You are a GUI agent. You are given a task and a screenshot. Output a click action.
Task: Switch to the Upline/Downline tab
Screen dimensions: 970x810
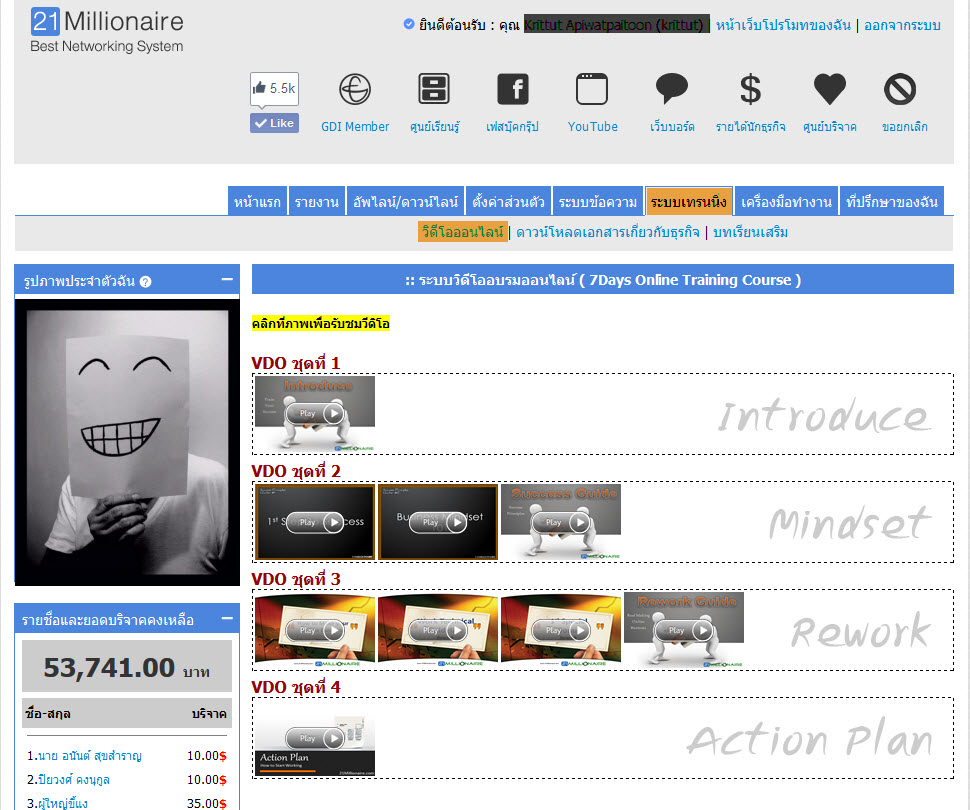405,202
